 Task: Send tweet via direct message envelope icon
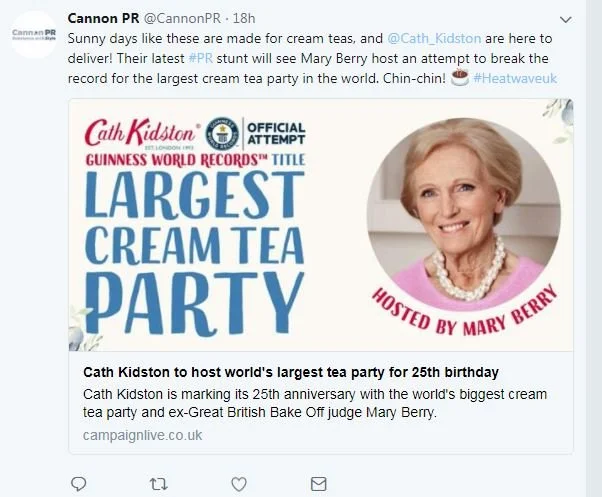coord(318,484)
